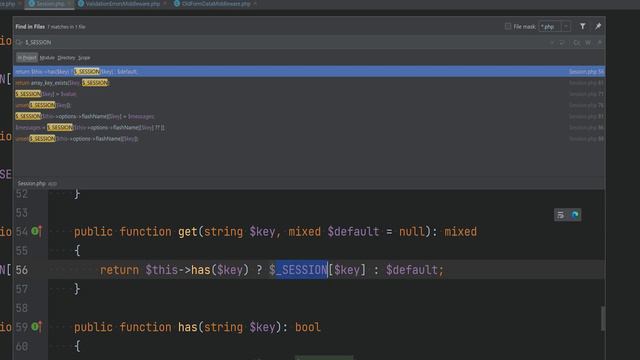Open the Edge browser preview icon

point(575,215)
